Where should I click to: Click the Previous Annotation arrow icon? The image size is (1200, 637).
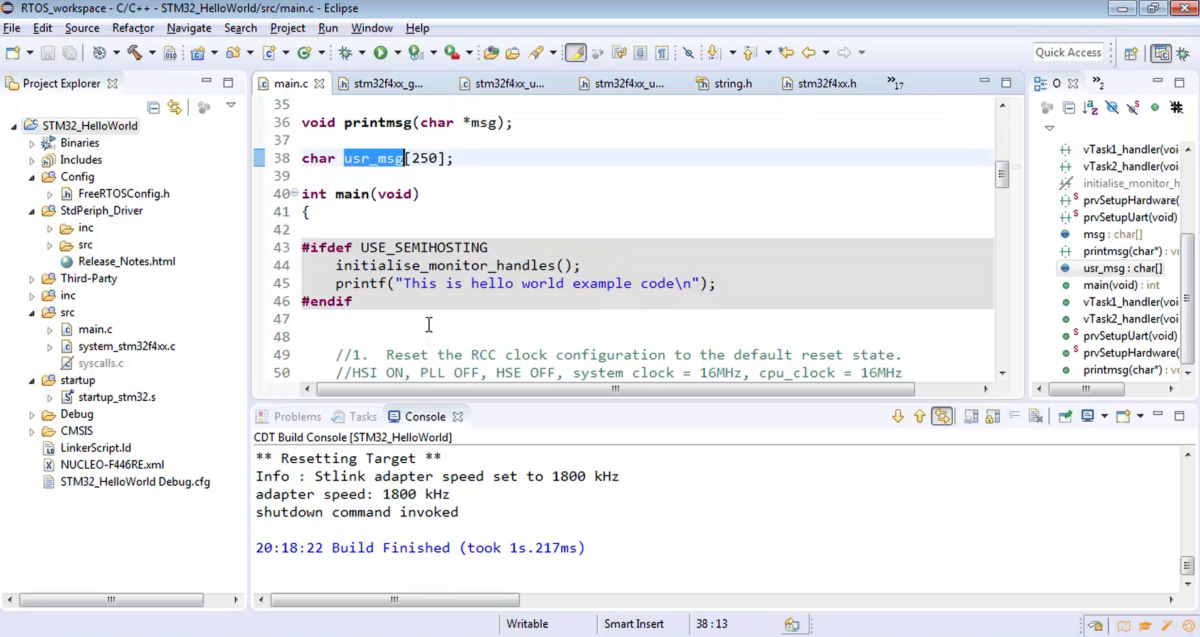click(748, 53)
